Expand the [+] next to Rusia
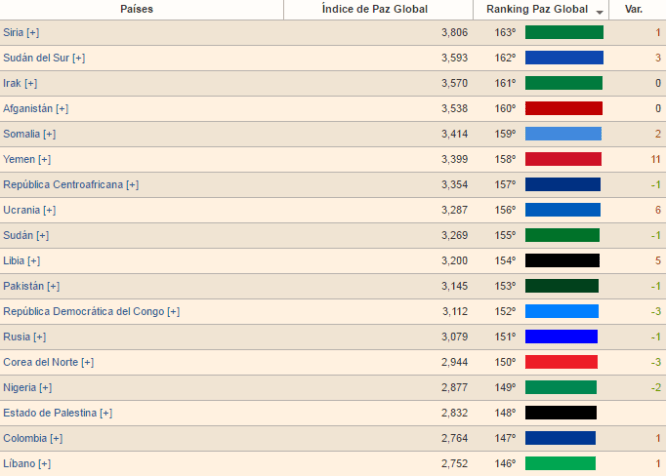Image resolution: width=666 pixels, height=476 pixels. pos(40,337)
